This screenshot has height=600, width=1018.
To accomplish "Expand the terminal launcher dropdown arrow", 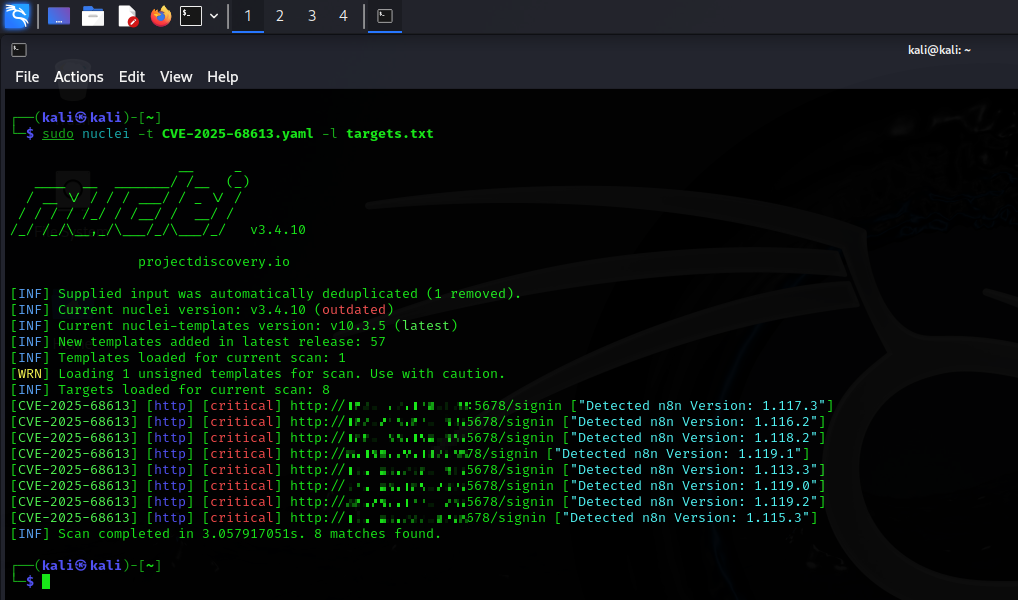I will click(214, 16).
